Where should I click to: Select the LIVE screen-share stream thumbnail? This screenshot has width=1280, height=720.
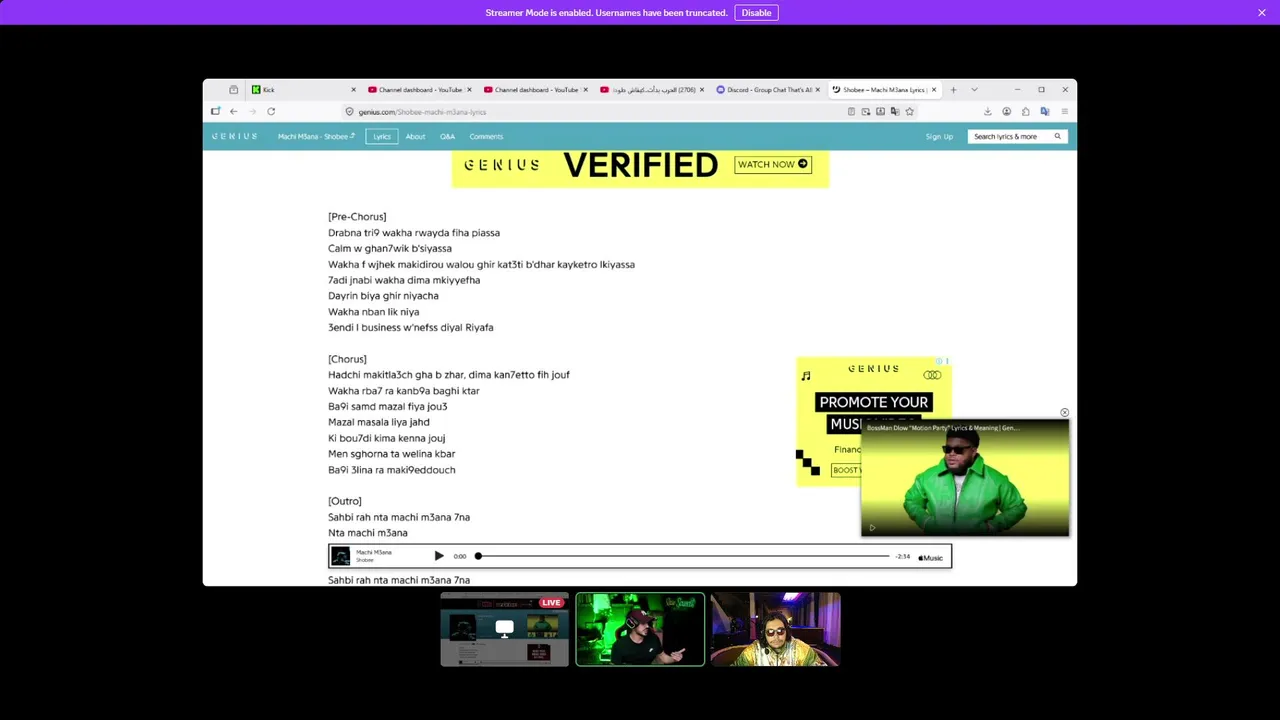coord(505,629)
